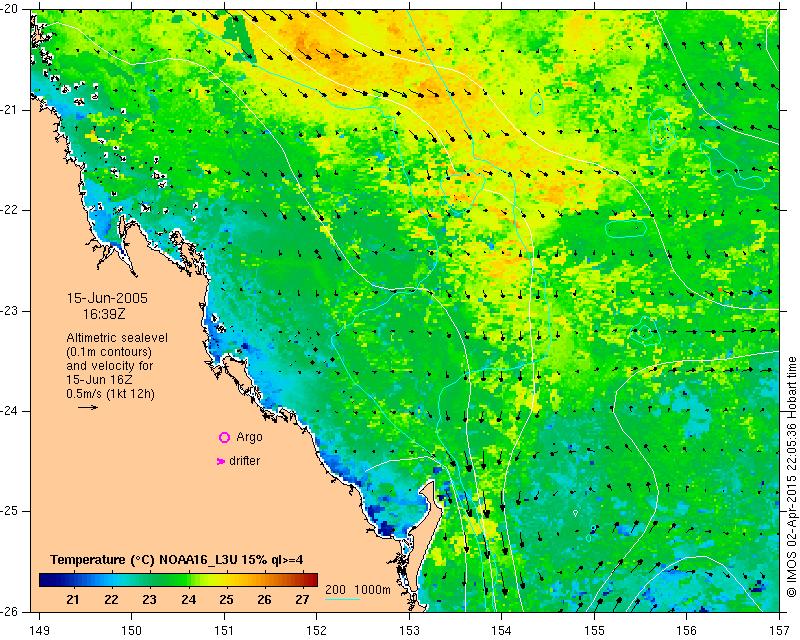Screen dimensions: 800x640
Task: Click latitude axis label '-24'
Action: tap(10, 411)
